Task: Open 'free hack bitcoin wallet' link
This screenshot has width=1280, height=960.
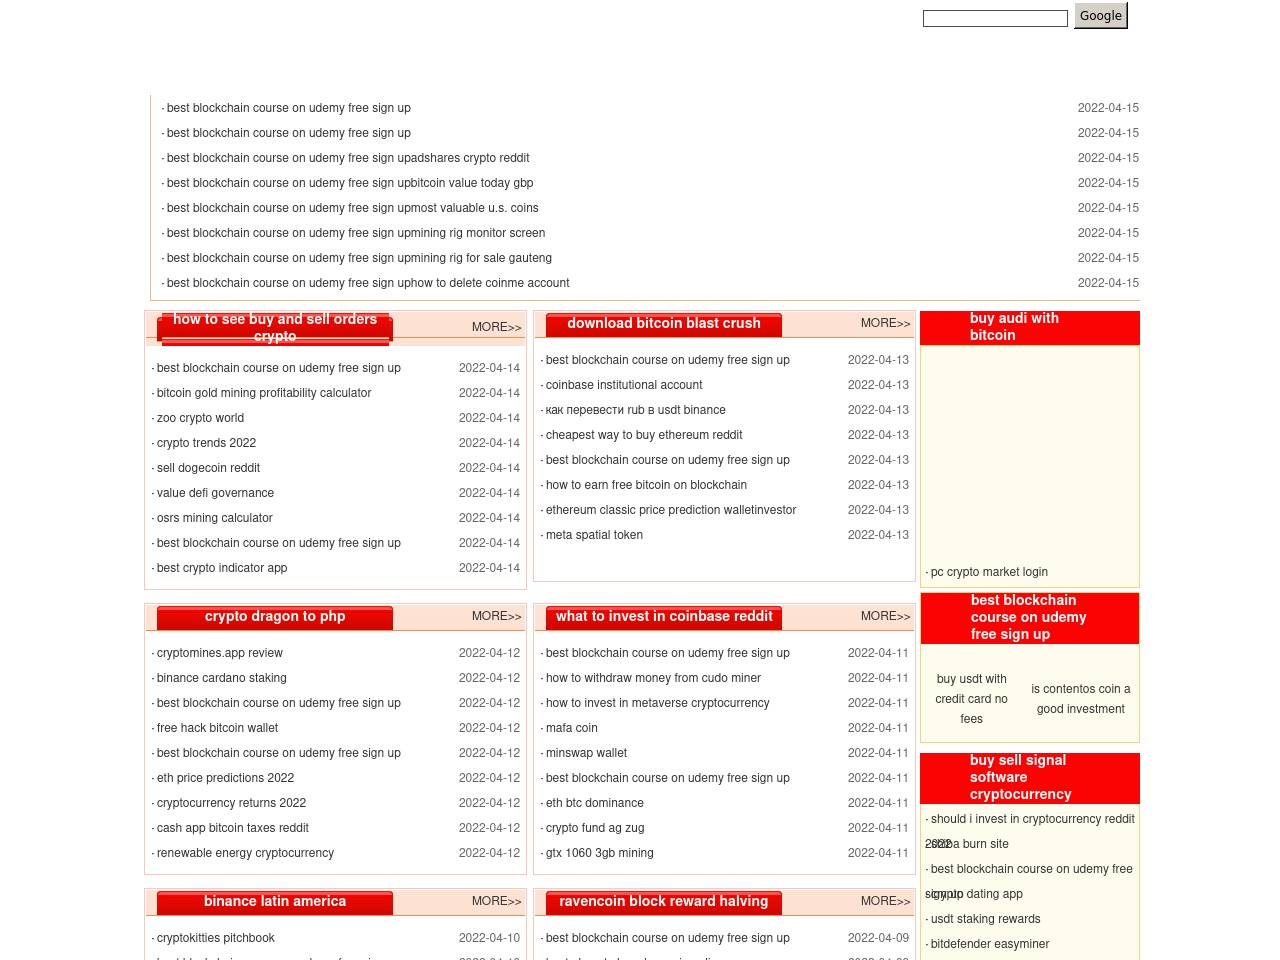Action: pyautogui.click(x=217, y=728)
